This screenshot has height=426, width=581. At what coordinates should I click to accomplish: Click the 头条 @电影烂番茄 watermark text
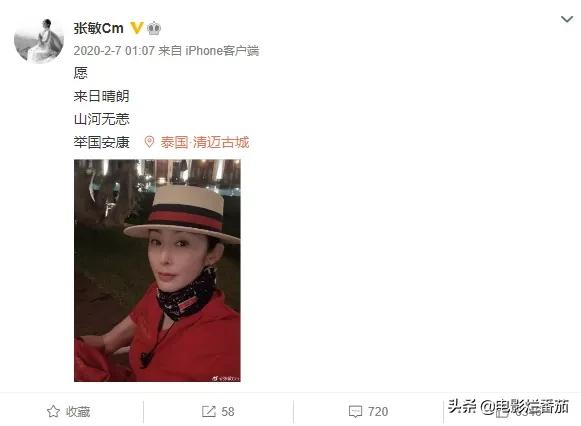[x=508, y=407]
